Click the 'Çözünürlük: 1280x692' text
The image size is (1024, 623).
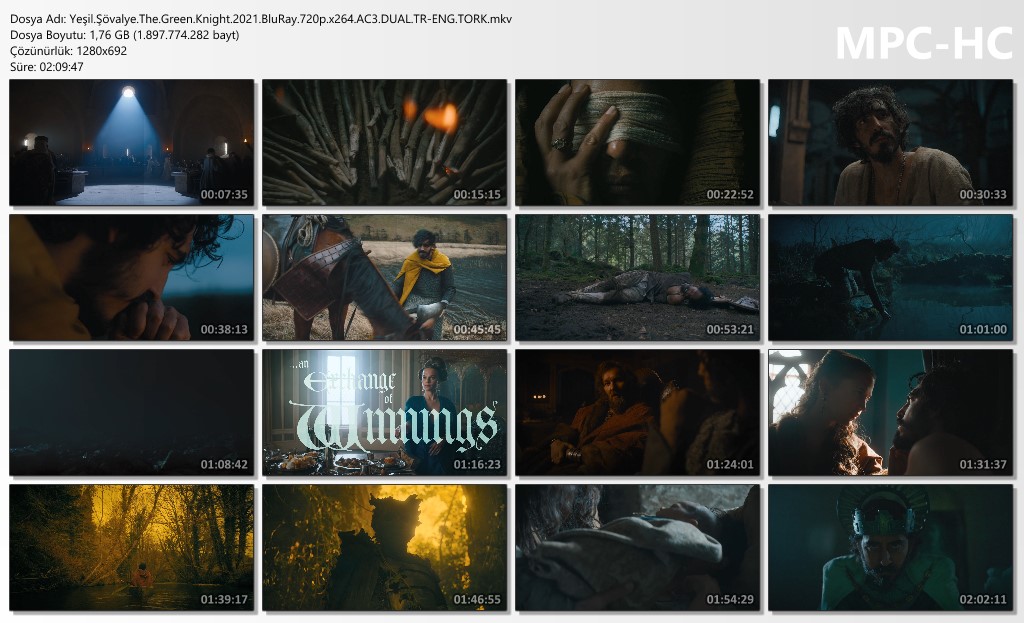69,50
